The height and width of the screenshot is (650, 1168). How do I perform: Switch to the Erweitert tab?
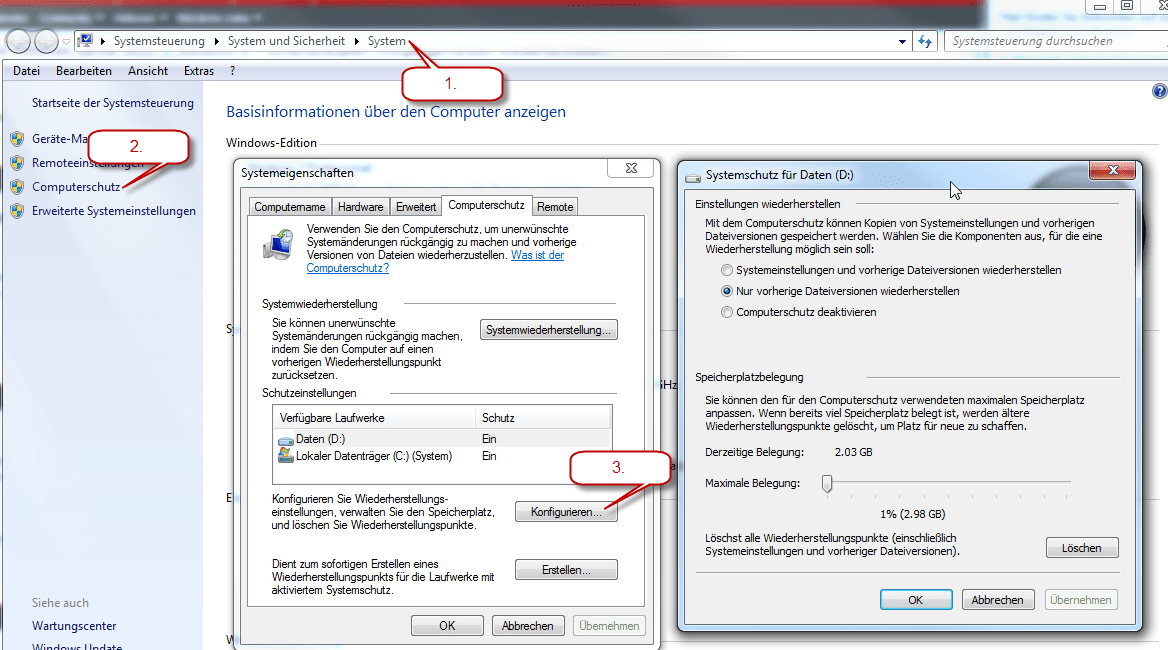click(x=416, y=207)
